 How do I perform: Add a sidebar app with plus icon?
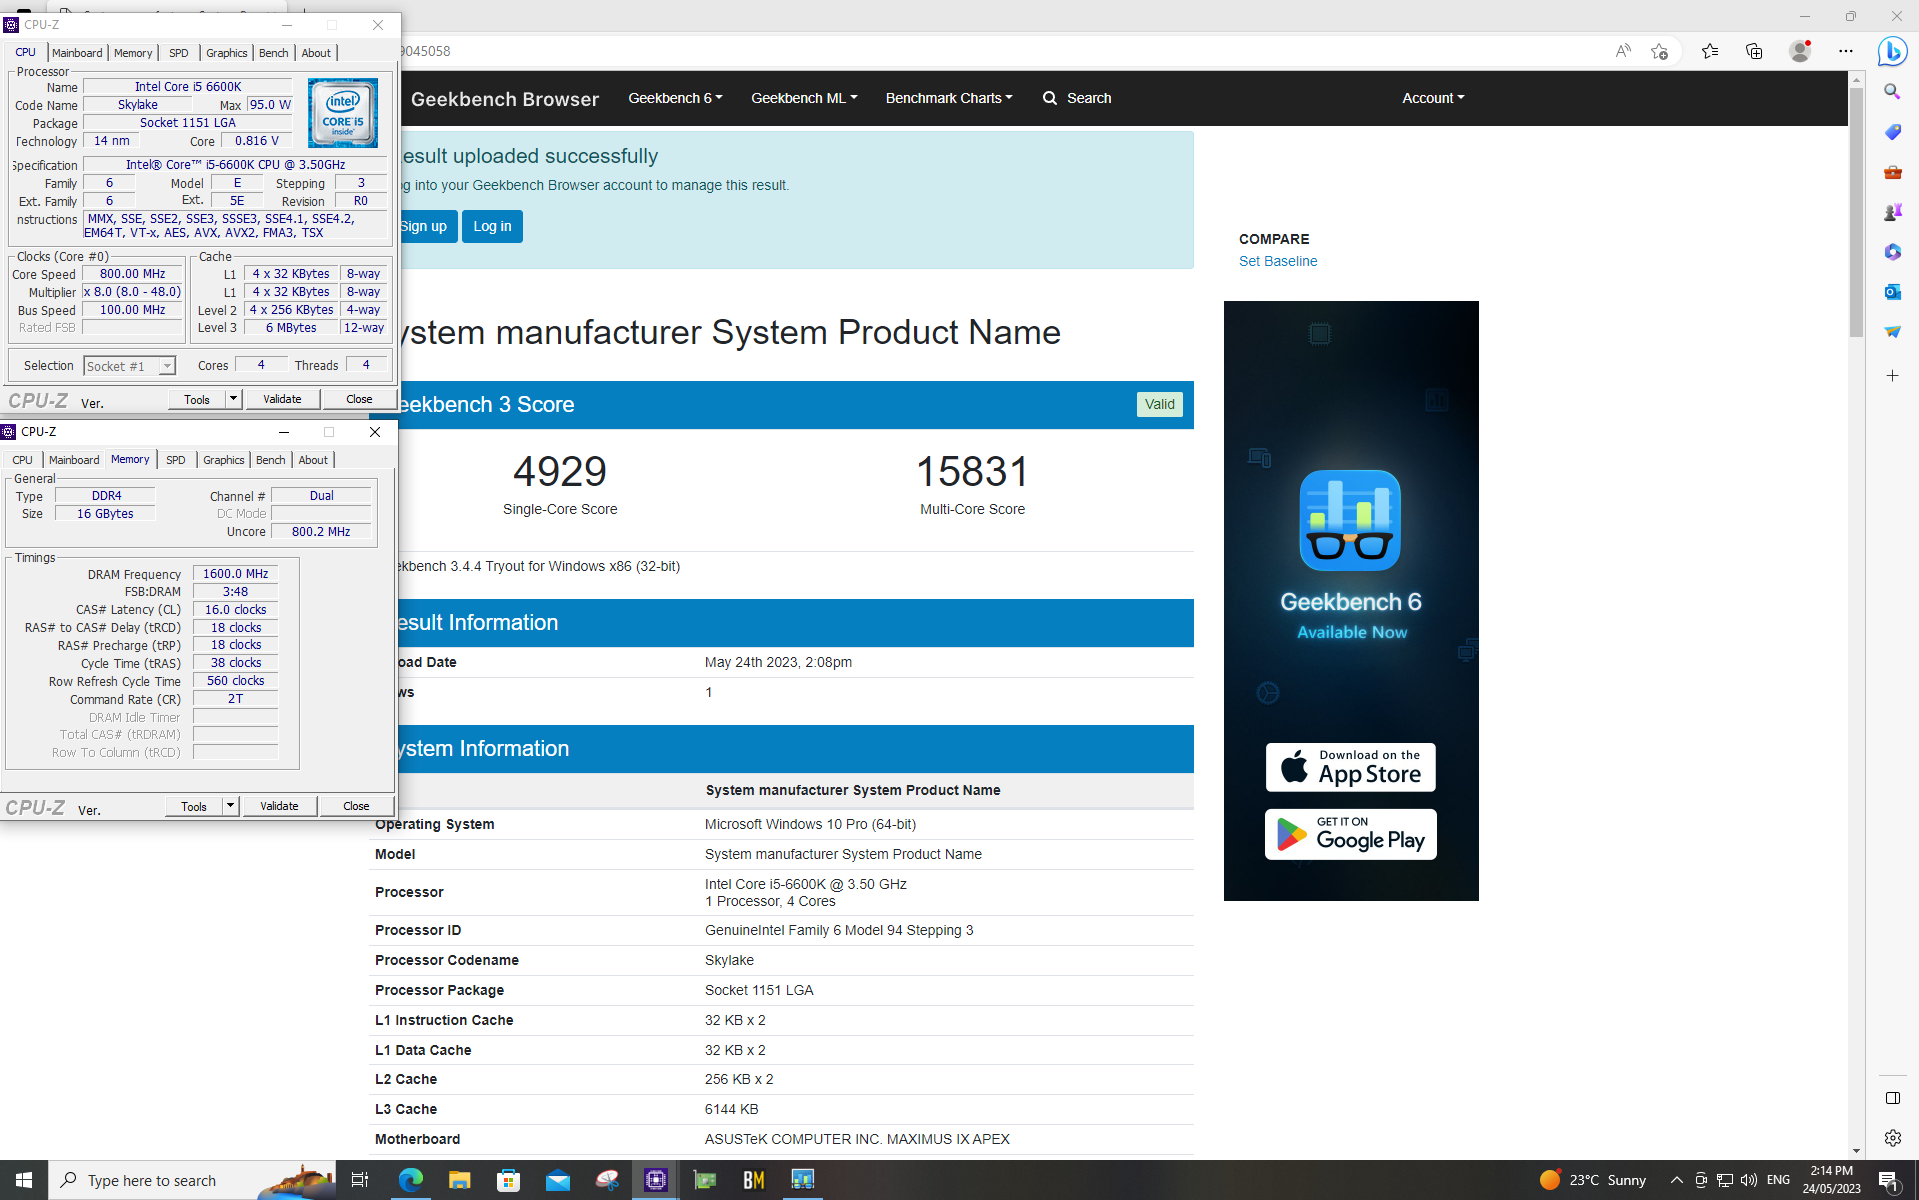[1892, 376]
